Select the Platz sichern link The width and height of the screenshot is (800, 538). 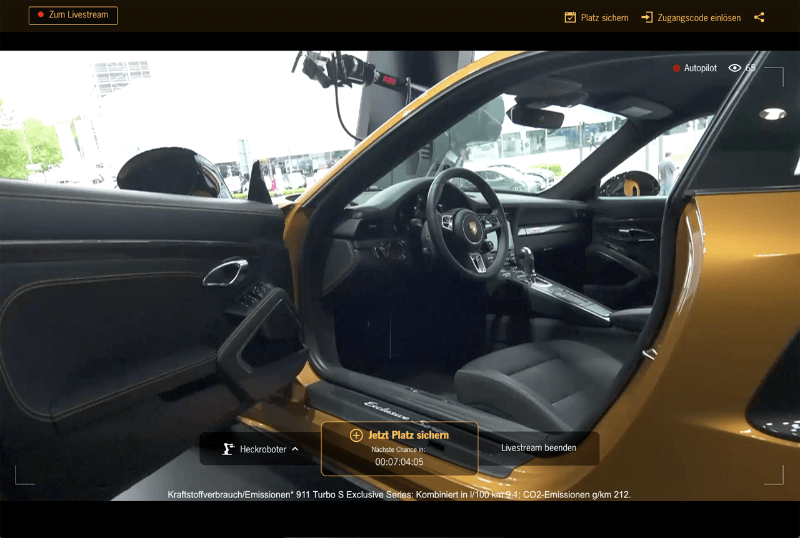596,17
